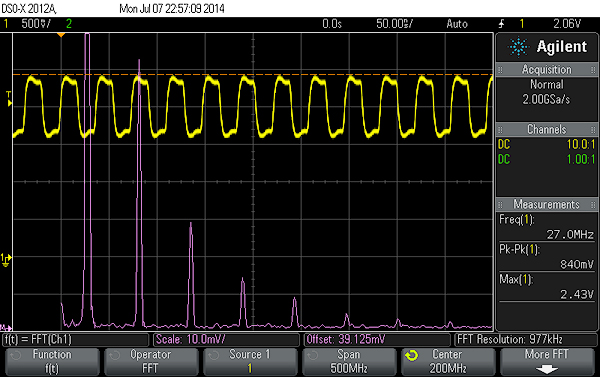Click the Center 200MHz softkey

tap(448, 362)
